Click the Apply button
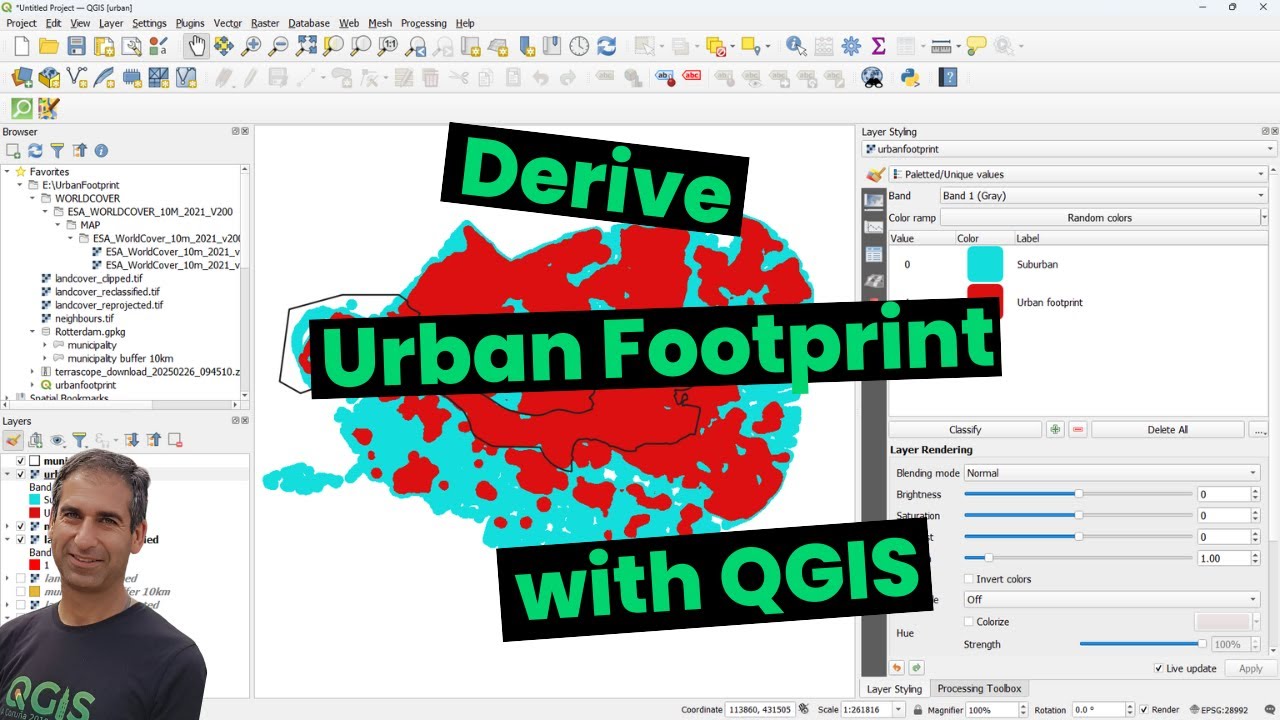This screenshot has height=720, width=1280. coord(1251,668)
